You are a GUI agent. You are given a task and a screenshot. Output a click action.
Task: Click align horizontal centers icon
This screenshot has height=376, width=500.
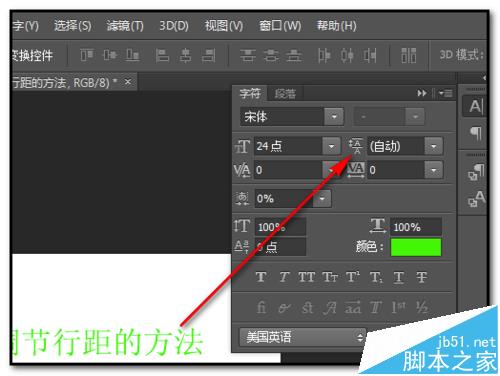(185, 55)
